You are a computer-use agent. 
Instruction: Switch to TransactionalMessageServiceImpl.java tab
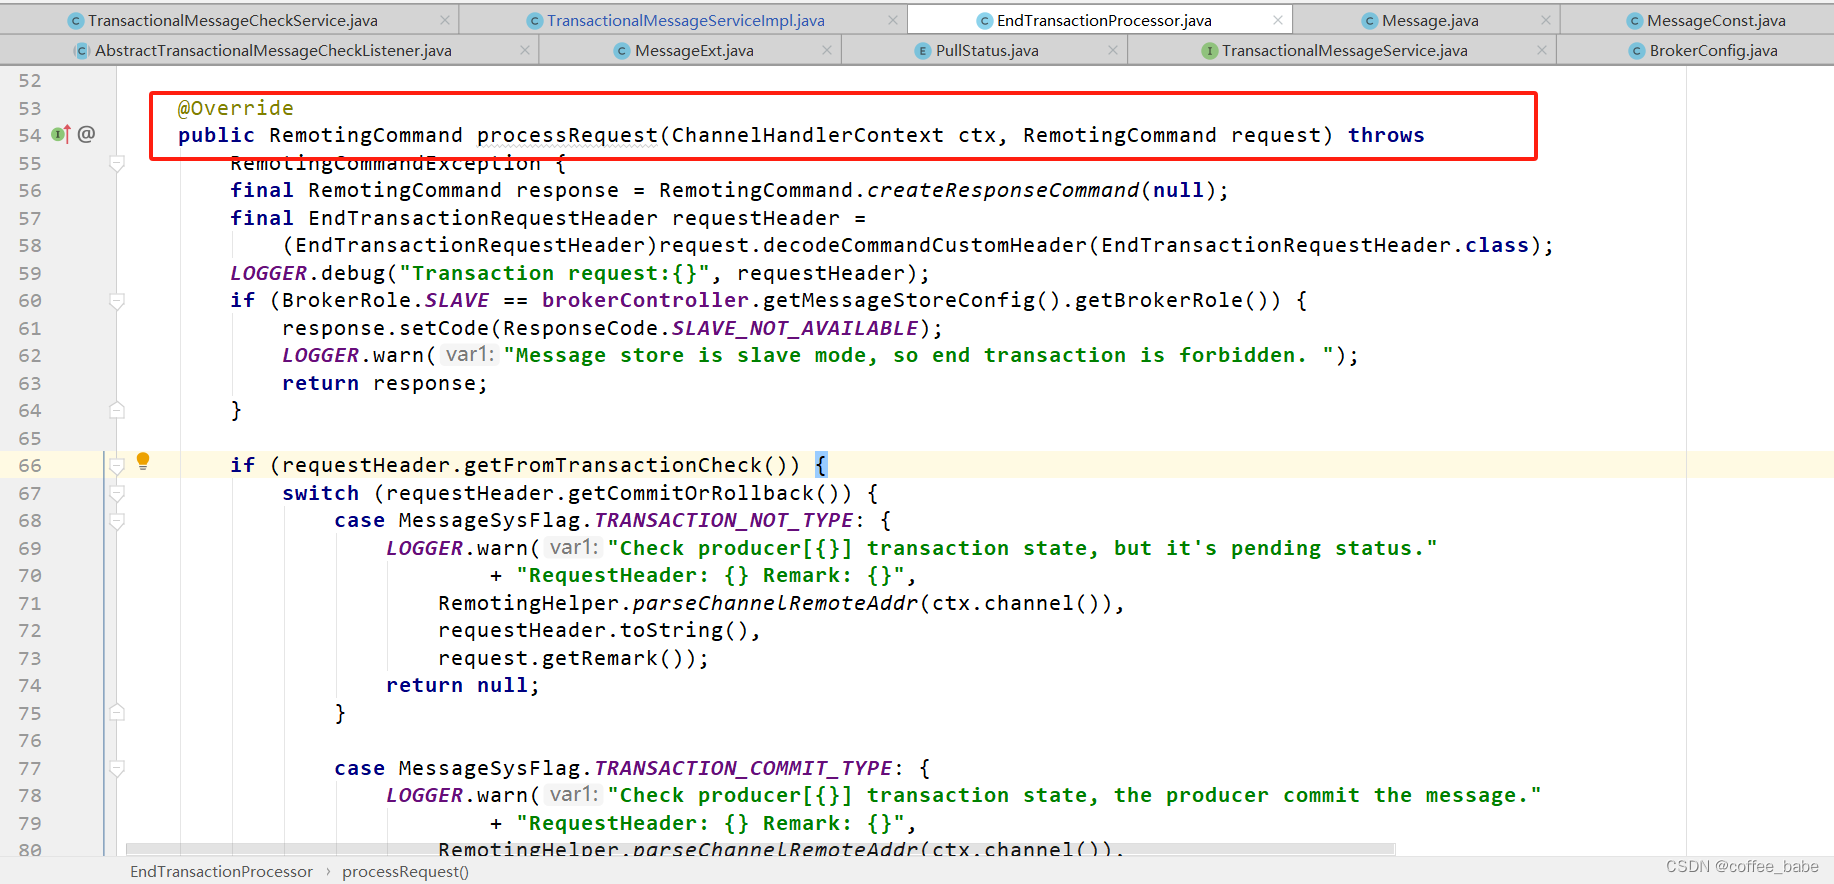click(685, 20)
